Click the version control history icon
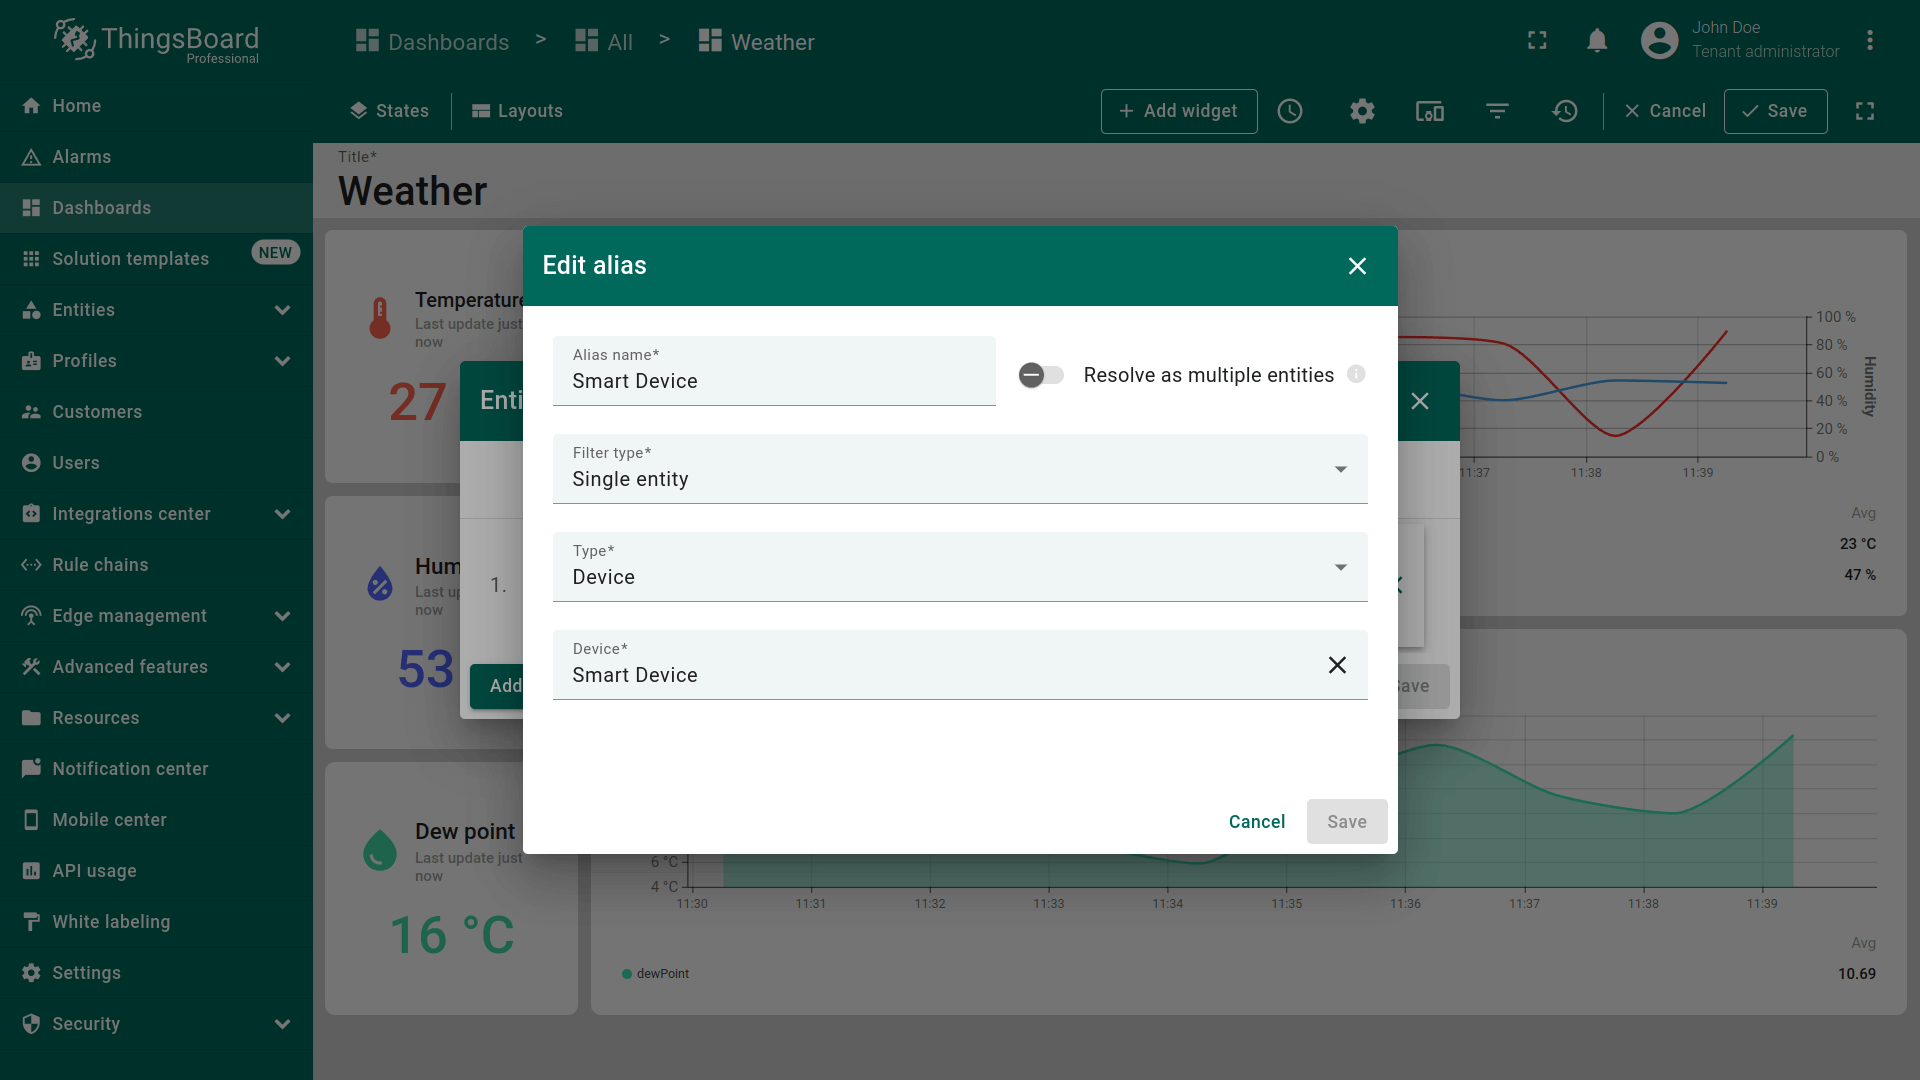Image resolution: width=1920 pixels, height=1080 pixels. point(1565,111)
